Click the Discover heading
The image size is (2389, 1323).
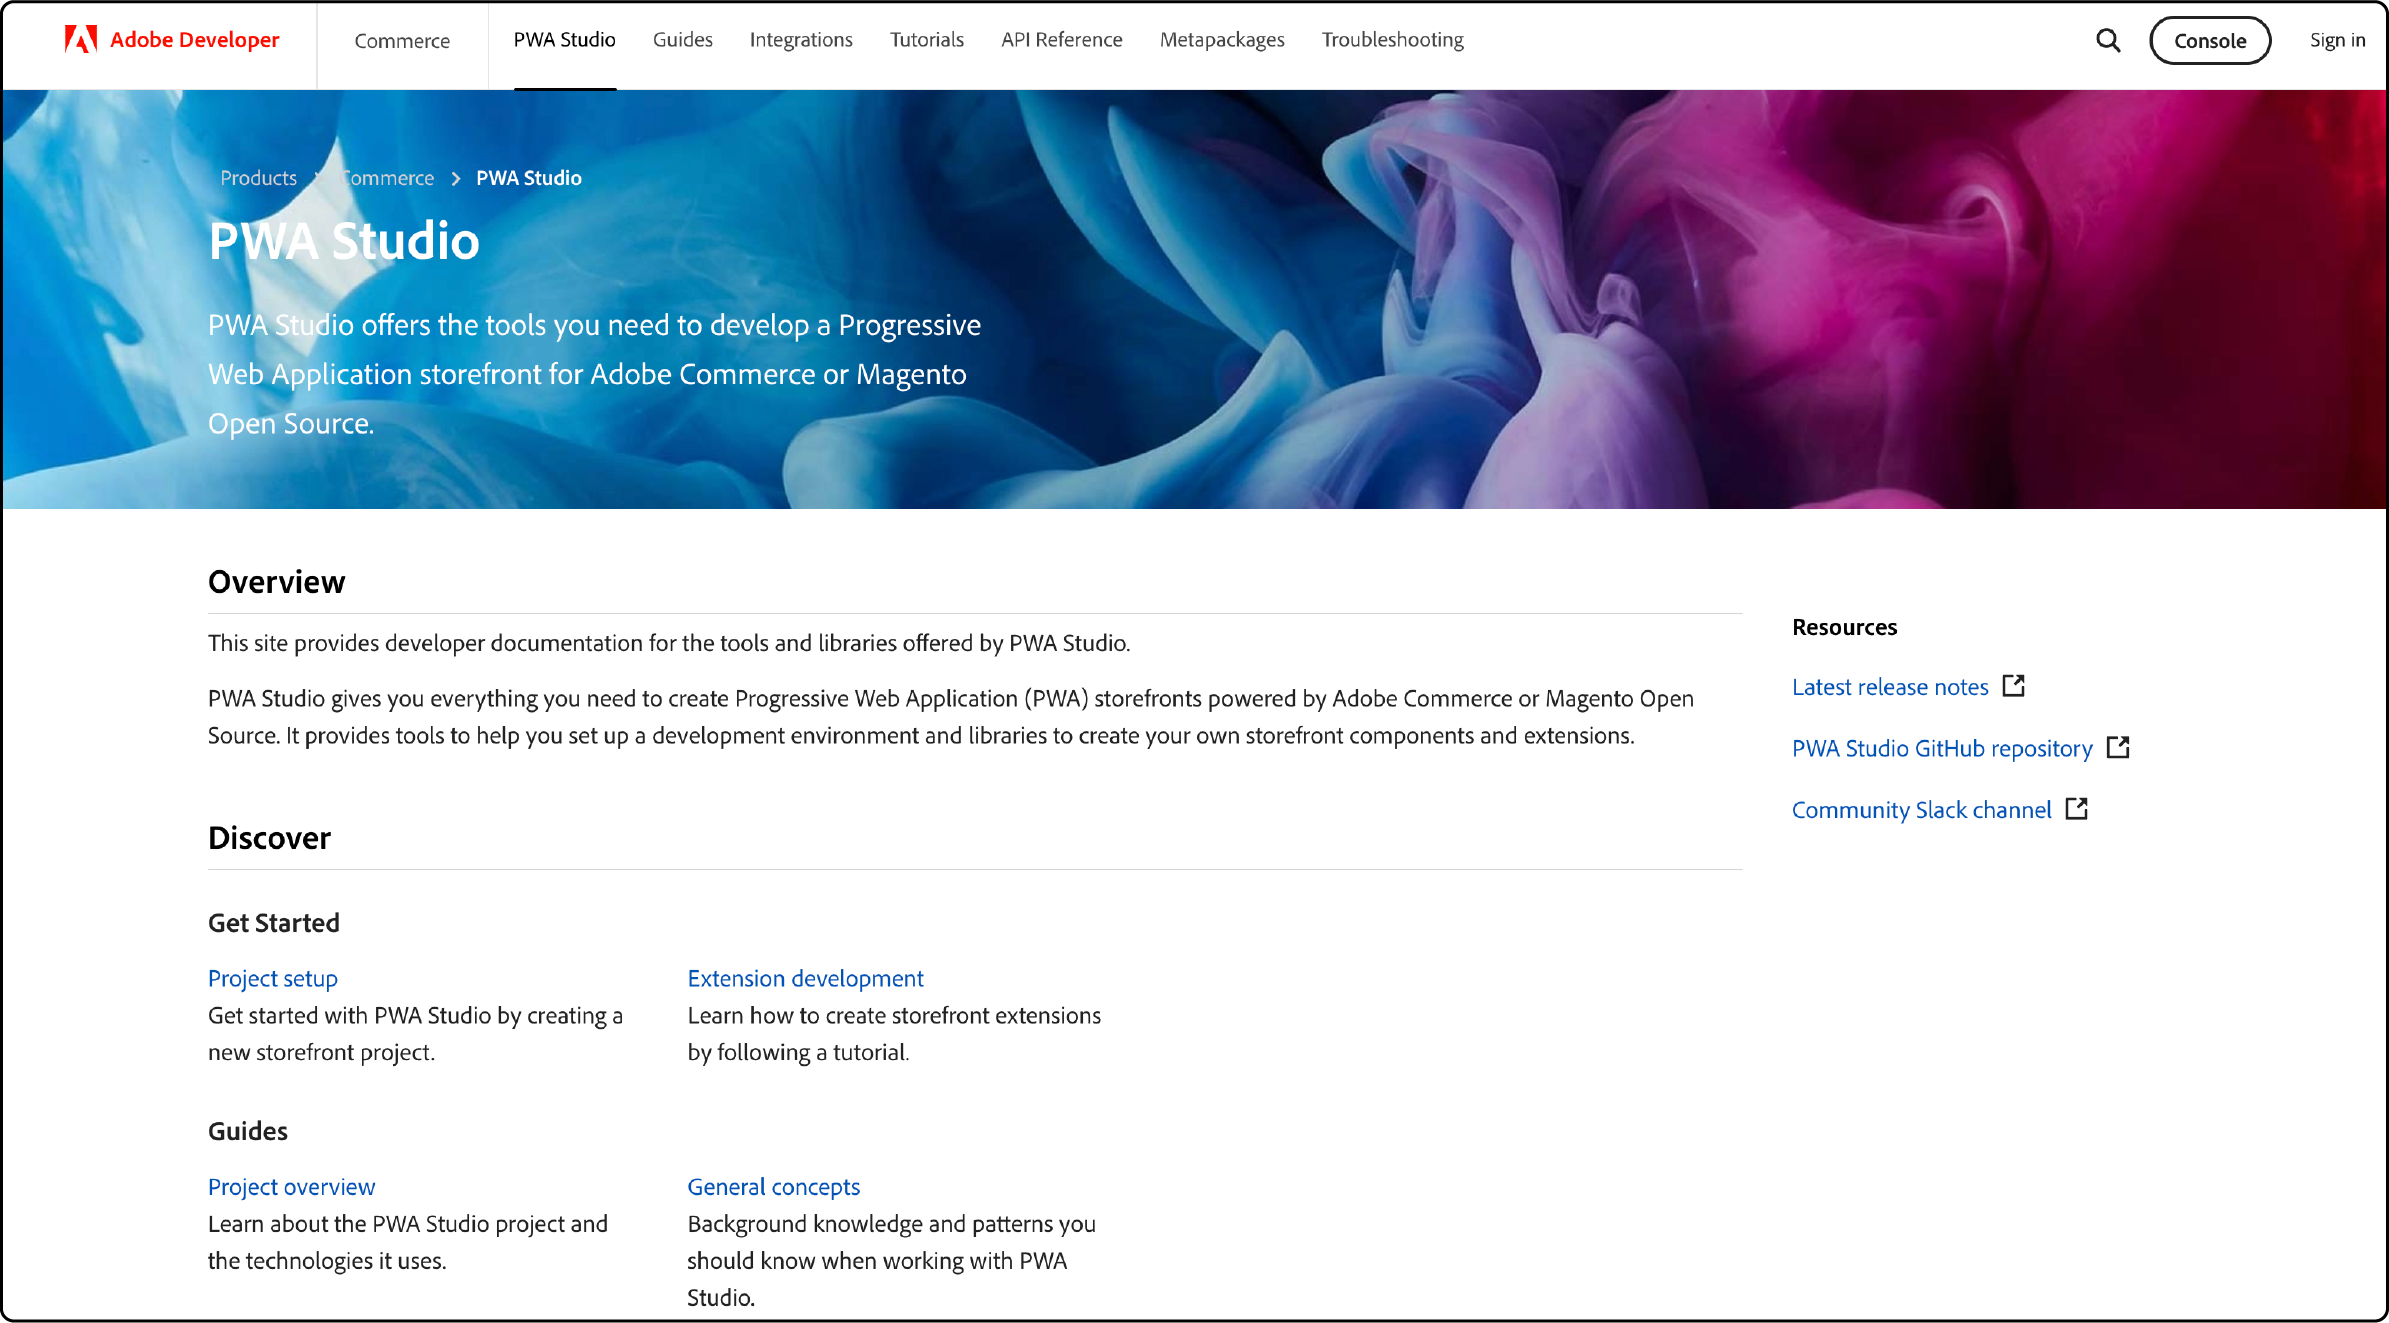[269, 838]
